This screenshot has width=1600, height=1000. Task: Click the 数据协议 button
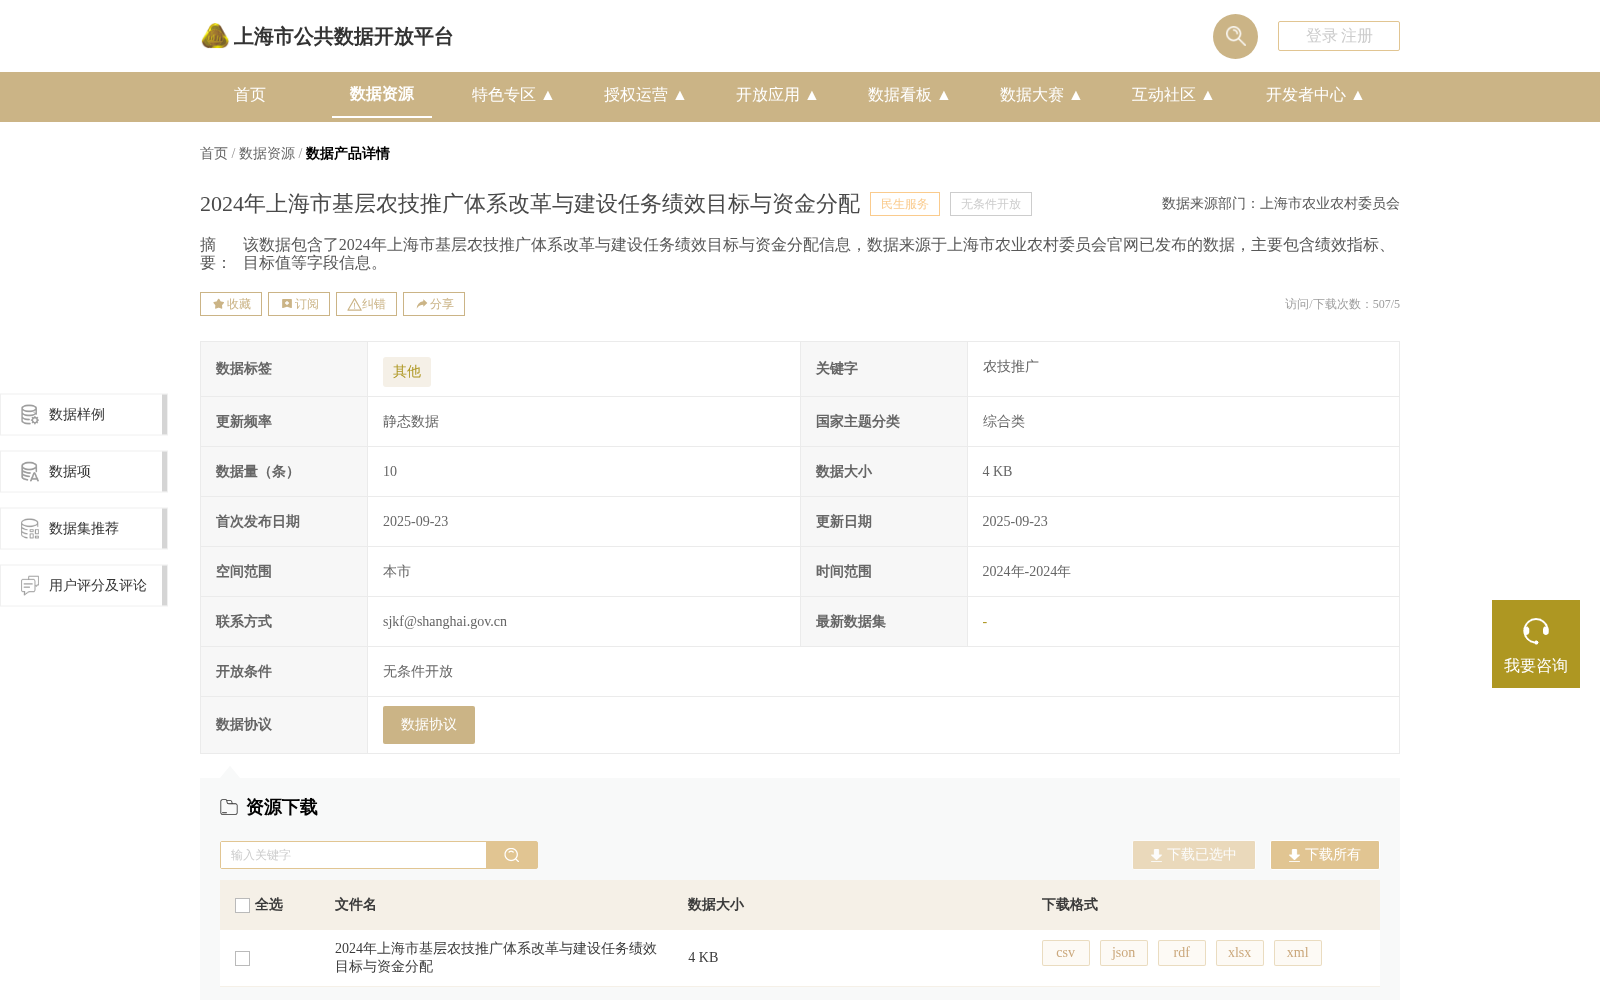[x=429, y=725]
